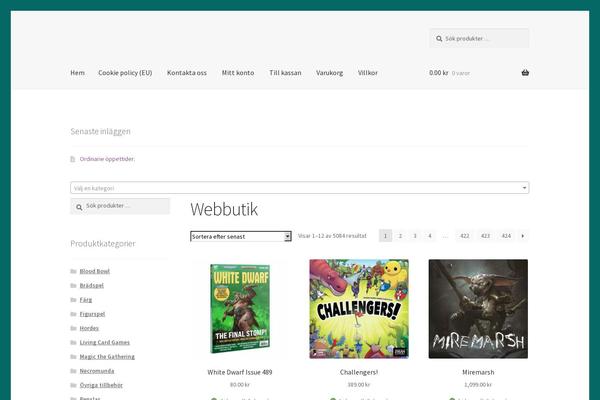The width and height of the screenshot is (600, 400).
Task: Go to results page 3
Action: coord(415,236)
